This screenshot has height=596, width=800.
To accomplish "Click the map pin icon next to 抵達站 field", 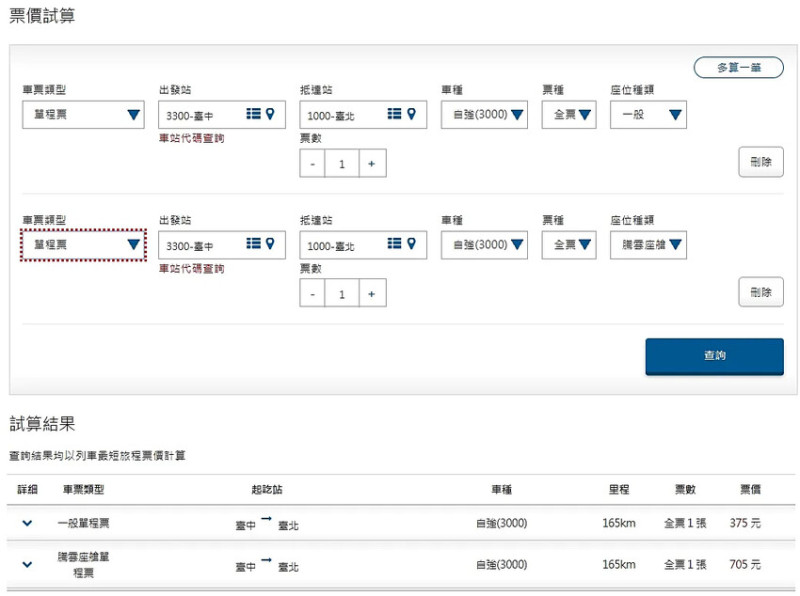I will 412,114.
